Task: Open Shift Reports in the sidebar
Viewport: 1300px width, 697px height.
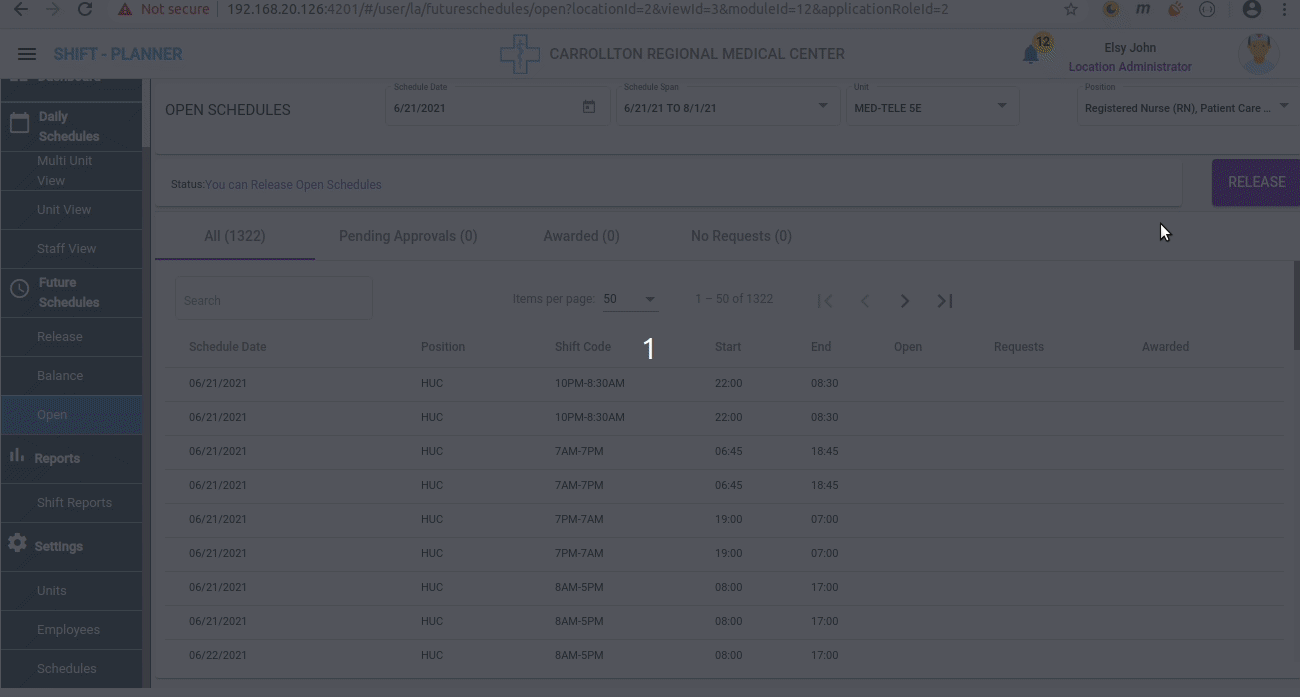Action: [74, 503]
